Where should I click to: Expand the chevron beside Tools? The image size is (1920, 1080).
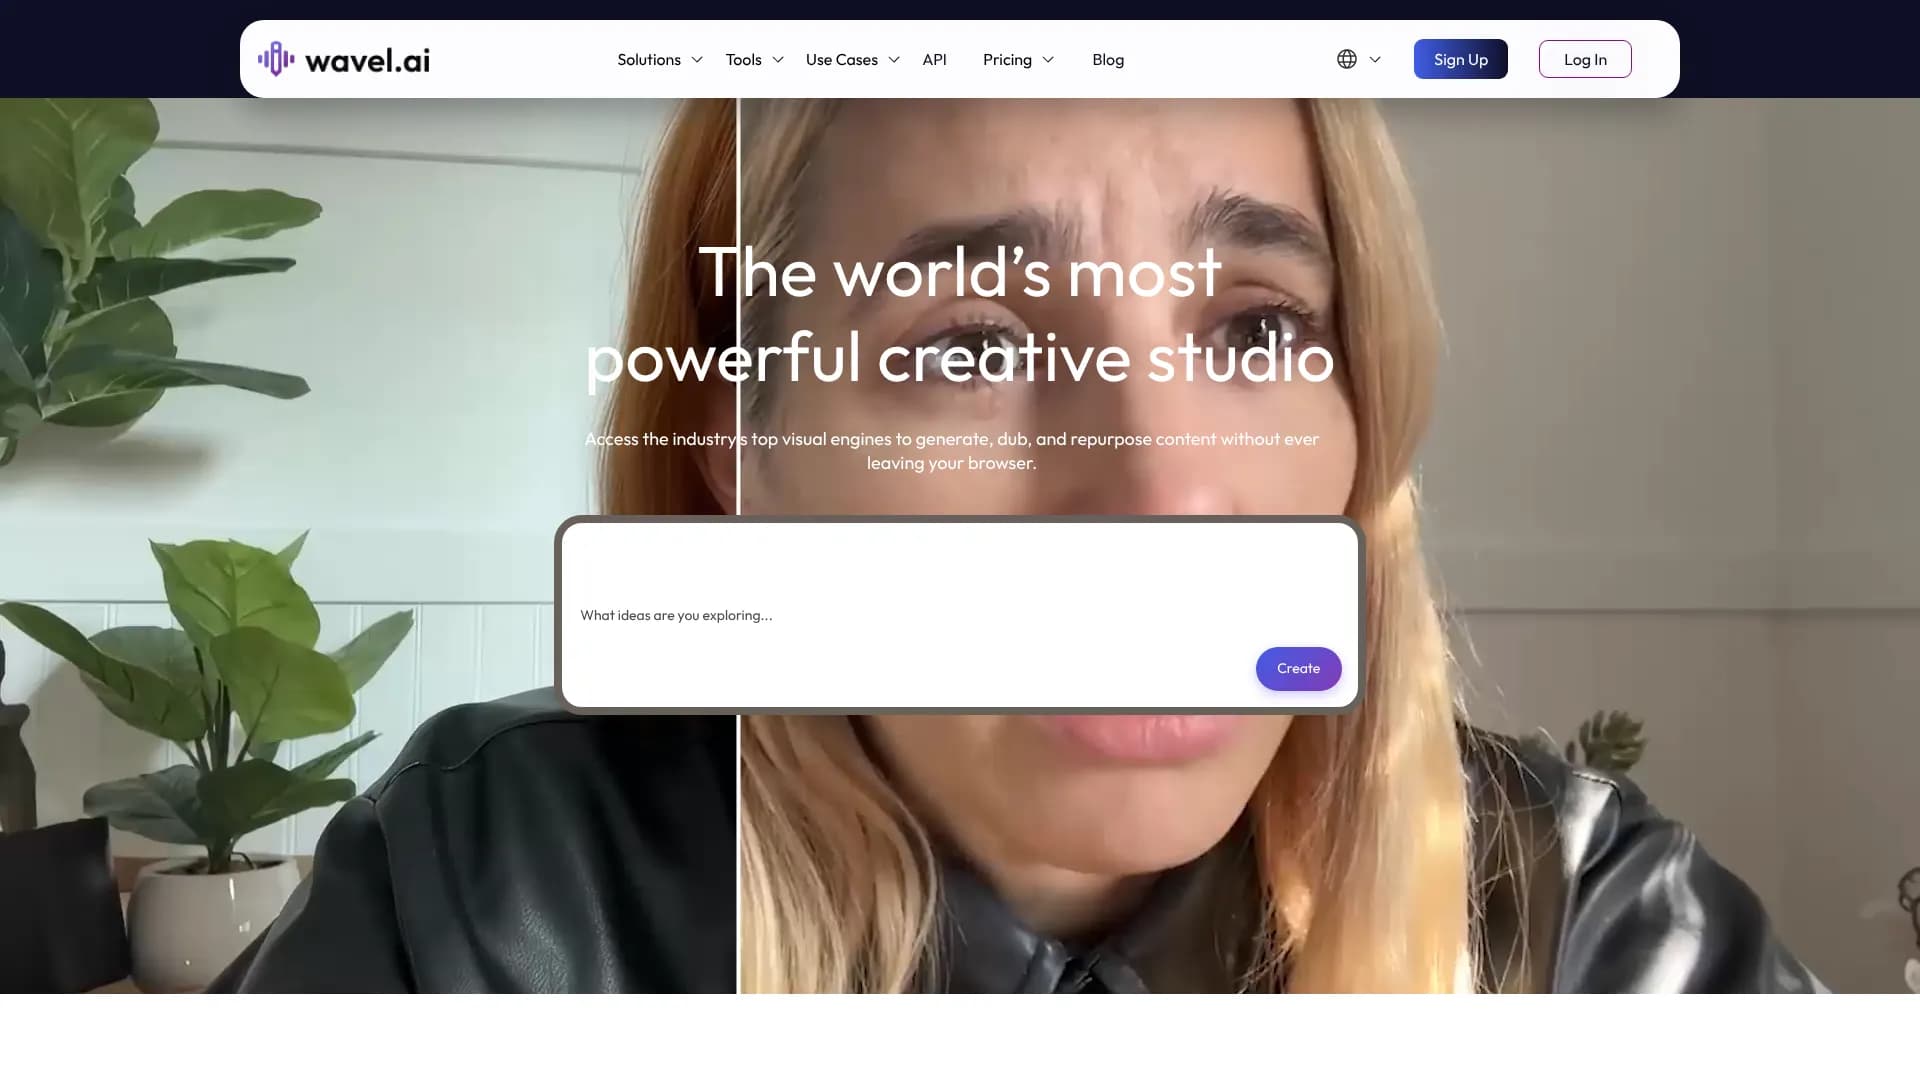tap(778, 60)
